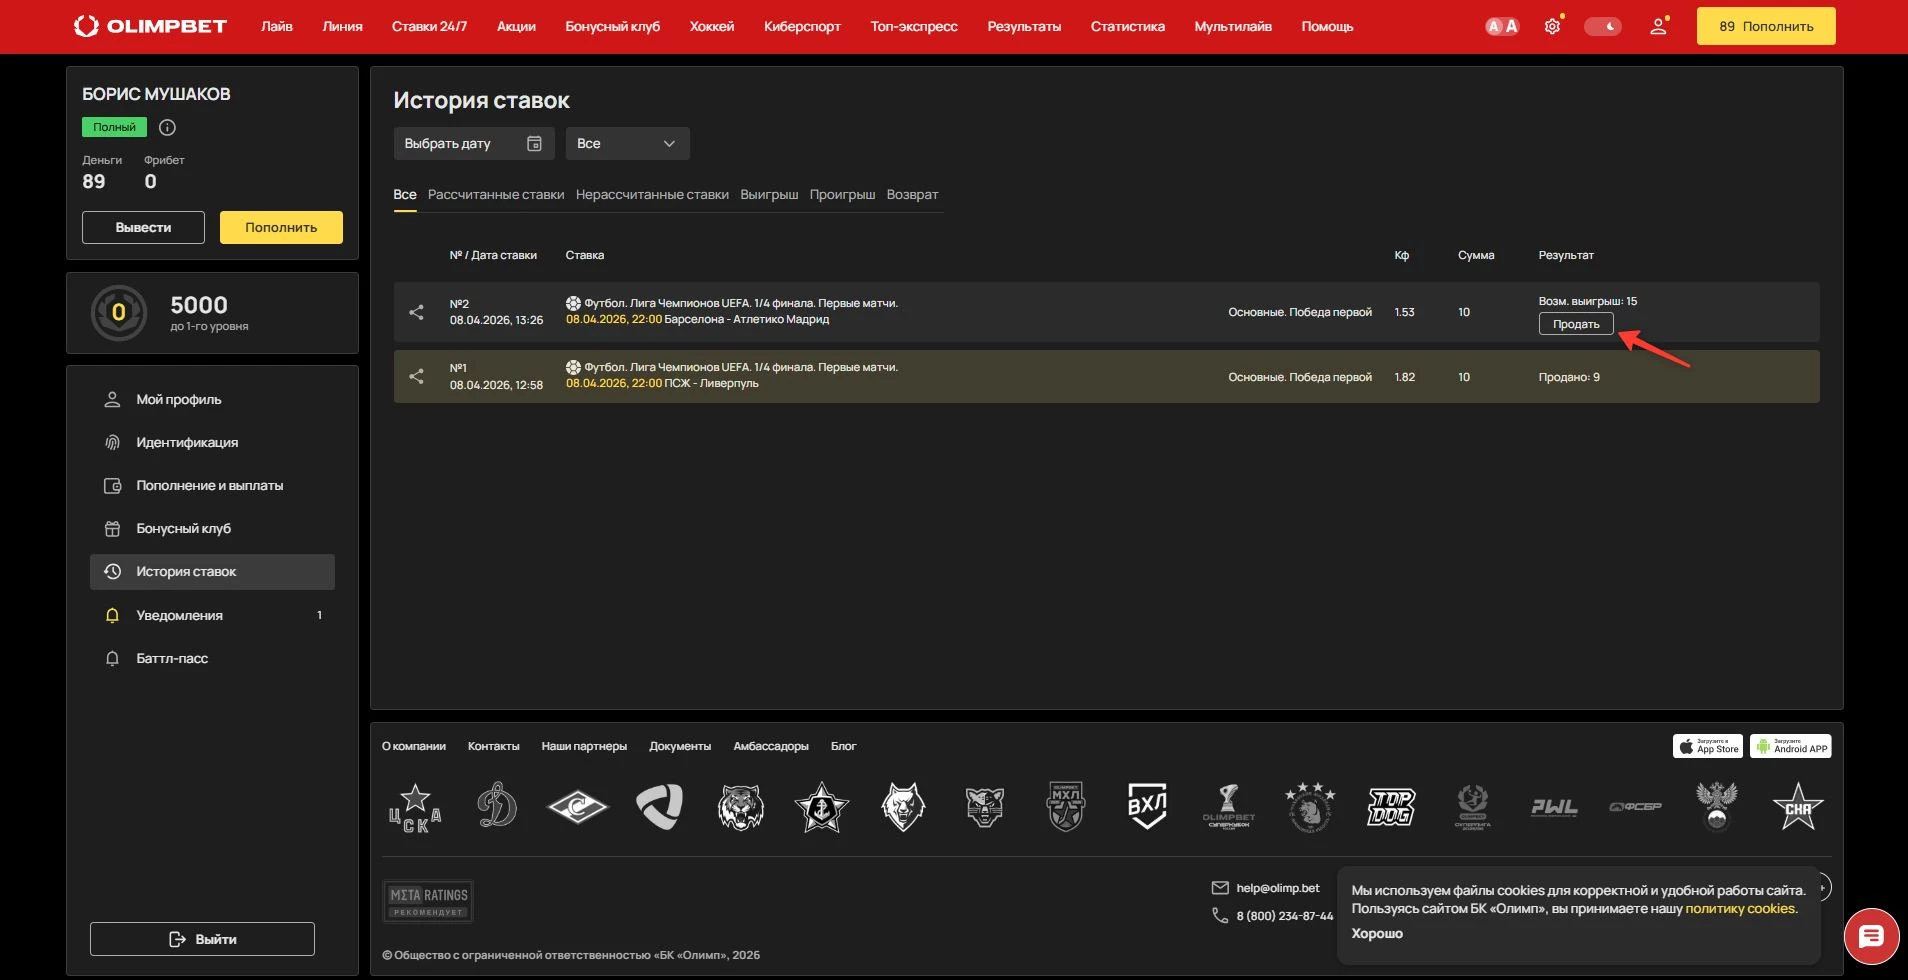
Task: Open user account icon in header
Action: pos(1658,27)
